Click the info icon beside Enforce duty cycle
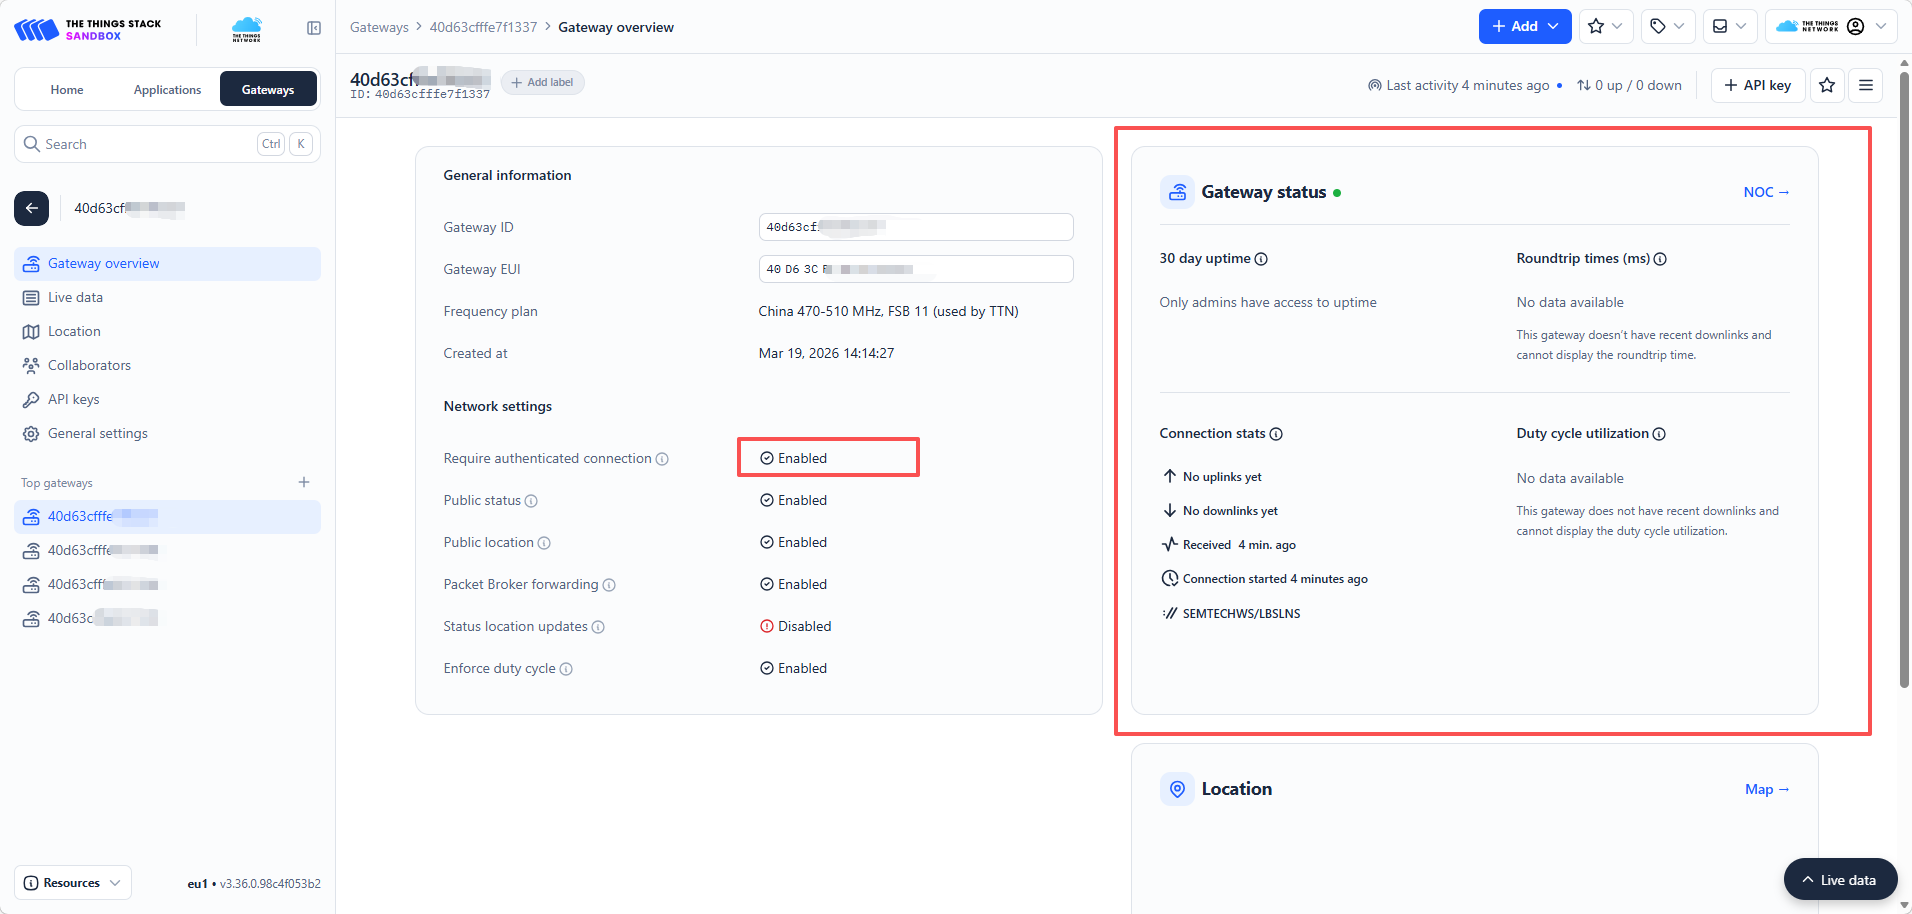The width and height of the screenshot is (1912, 914). click(566, 669)
